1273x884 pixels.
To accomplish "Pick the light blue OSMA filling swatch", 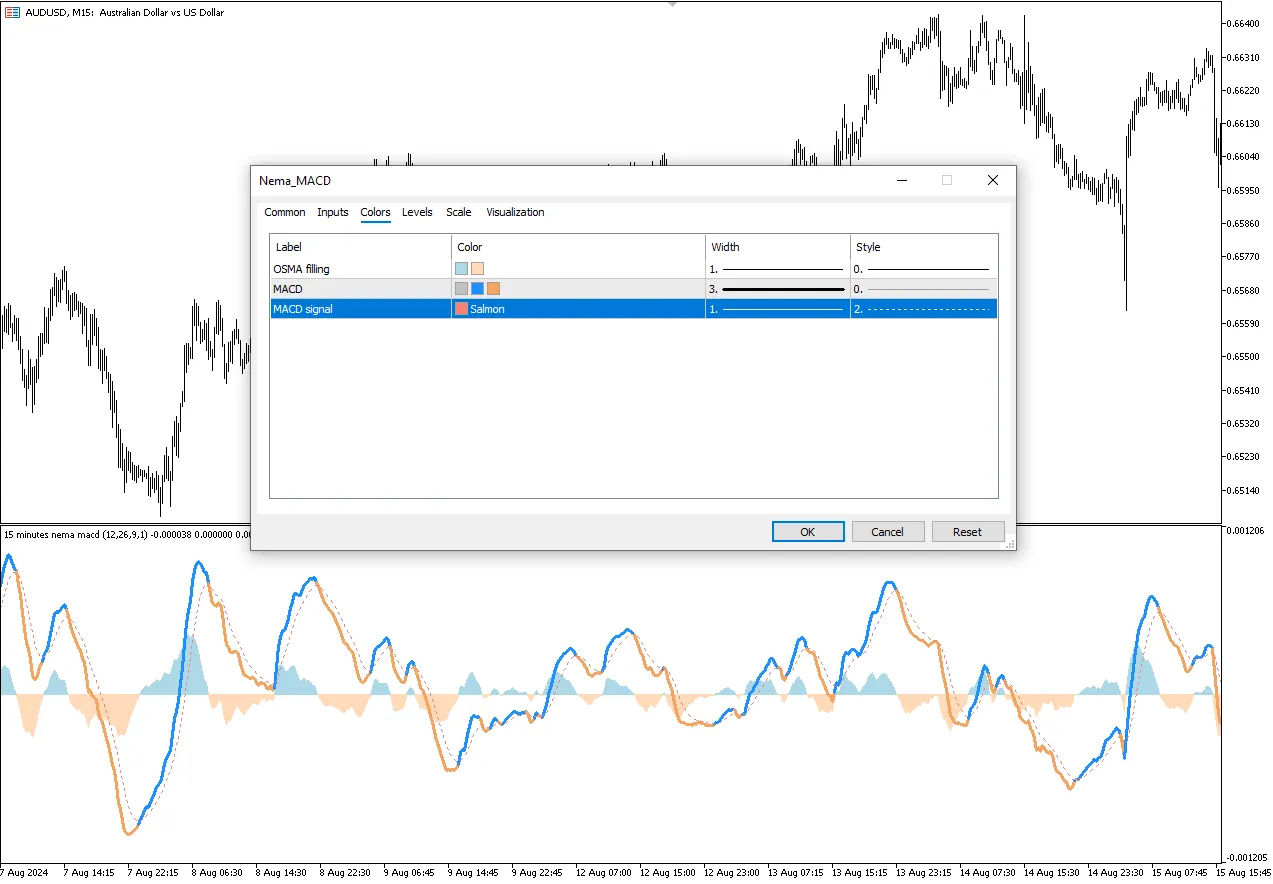I will point(461,269).
